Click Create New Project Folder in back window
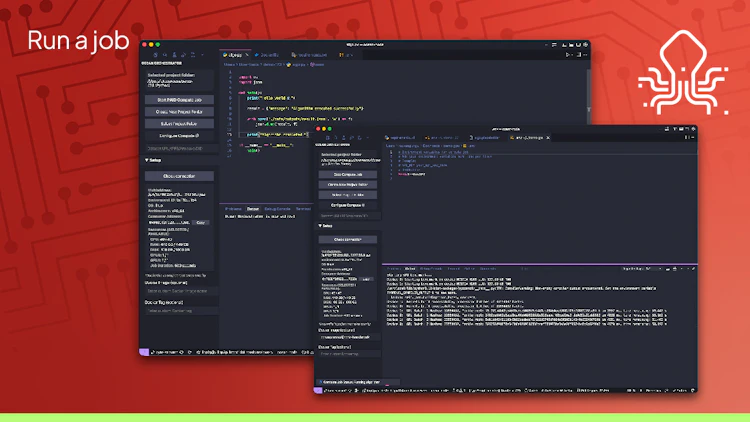 (x=179, y=112)
